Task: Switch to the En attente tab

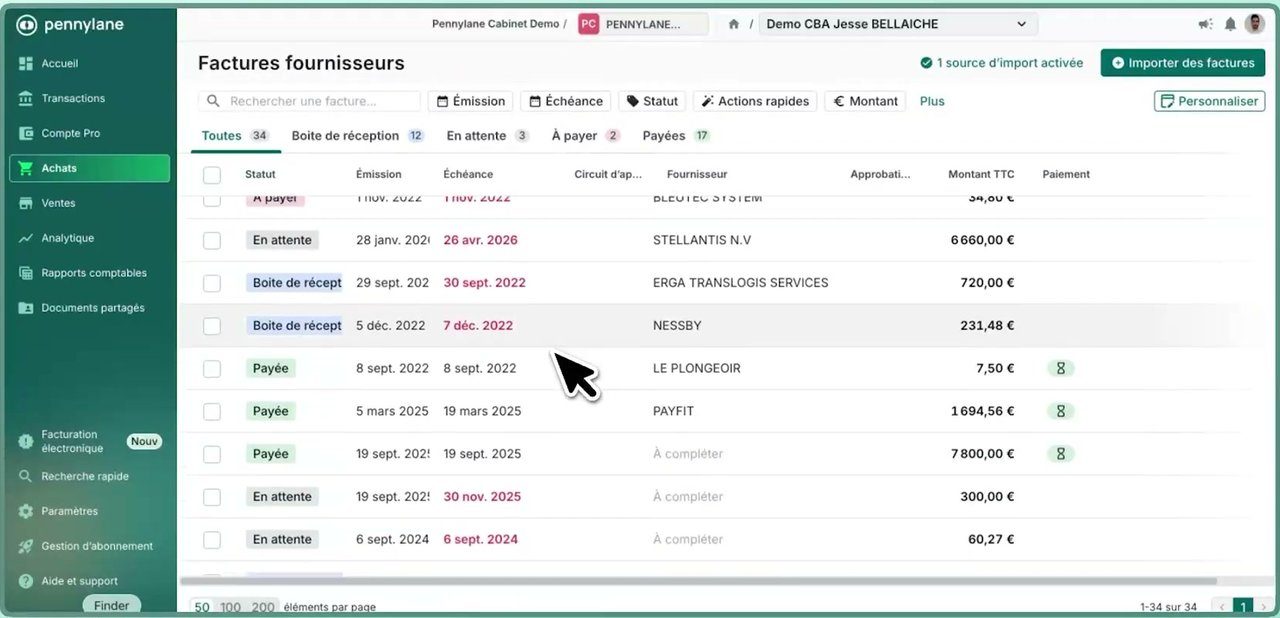Action: click(x=487, y=136)
